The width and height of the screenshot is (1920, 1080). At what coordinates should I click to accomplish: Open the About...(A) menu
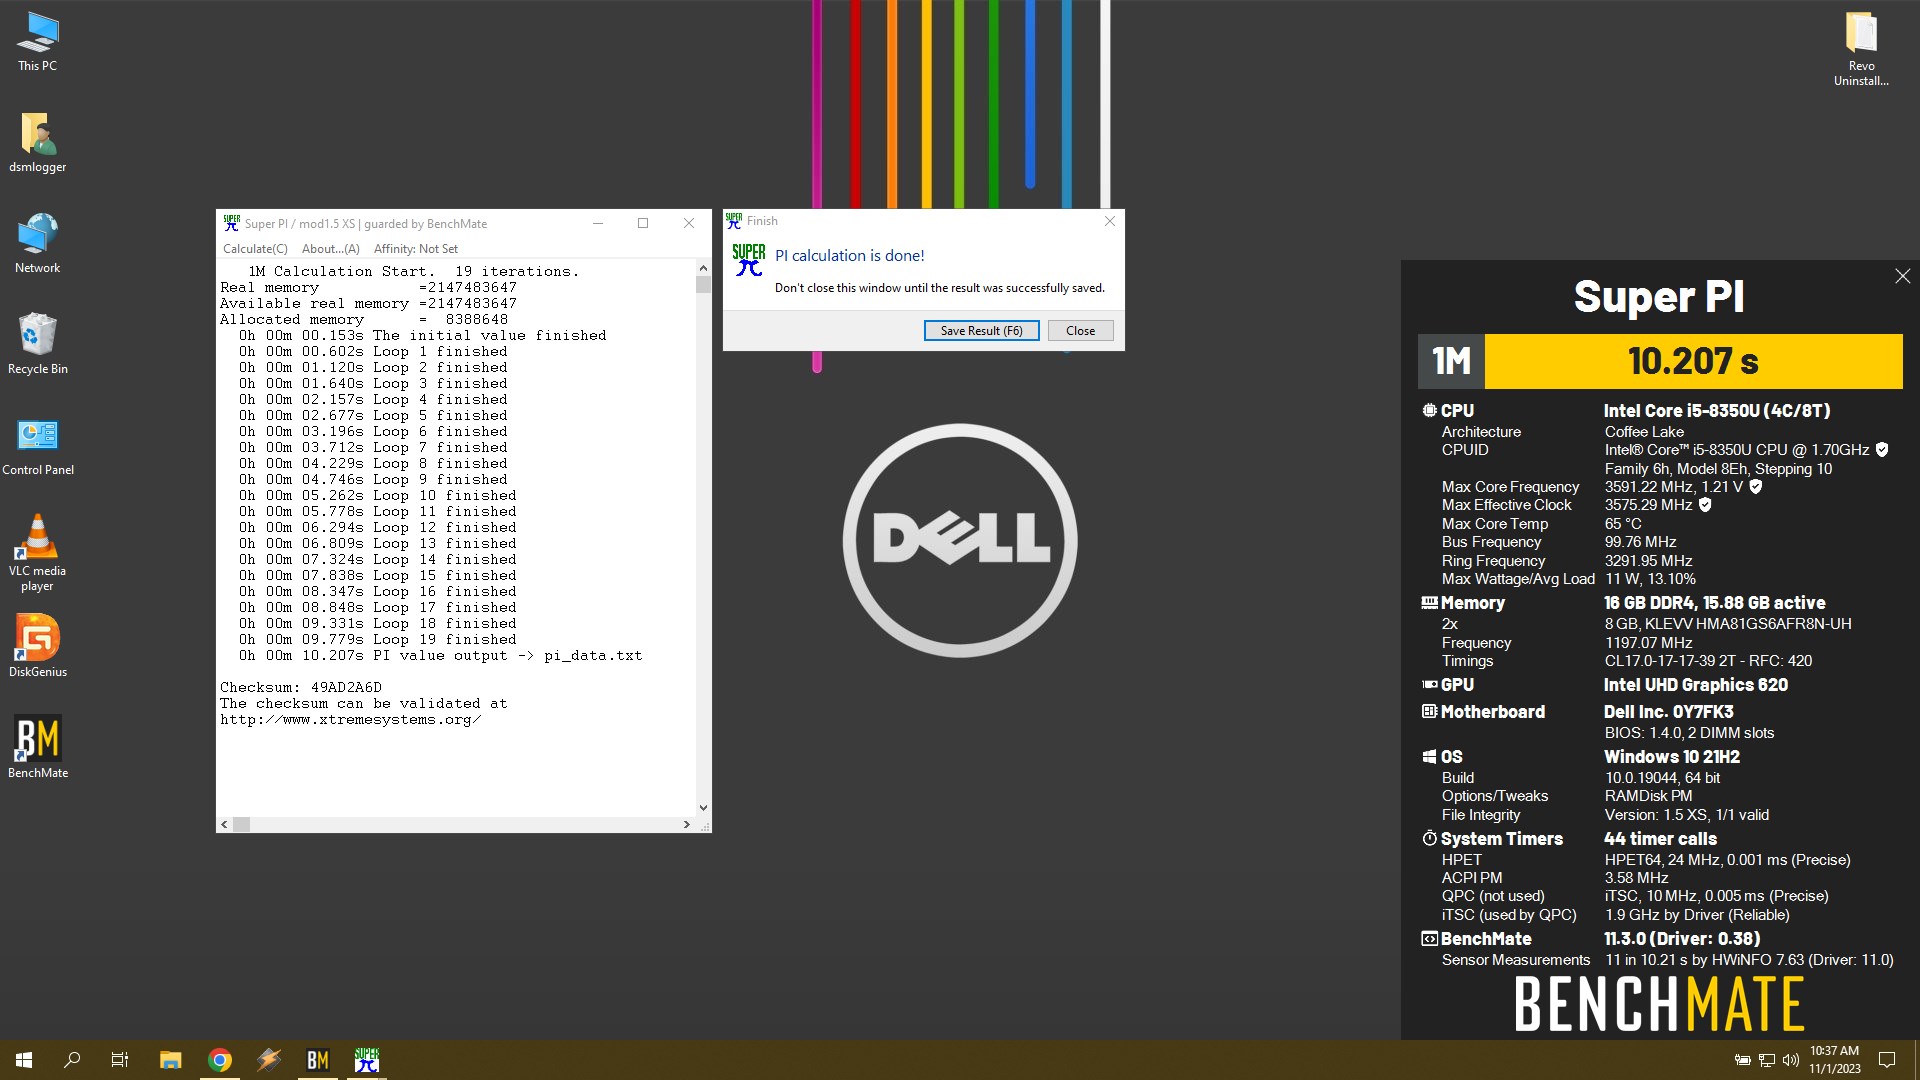[x=331, y=249]
